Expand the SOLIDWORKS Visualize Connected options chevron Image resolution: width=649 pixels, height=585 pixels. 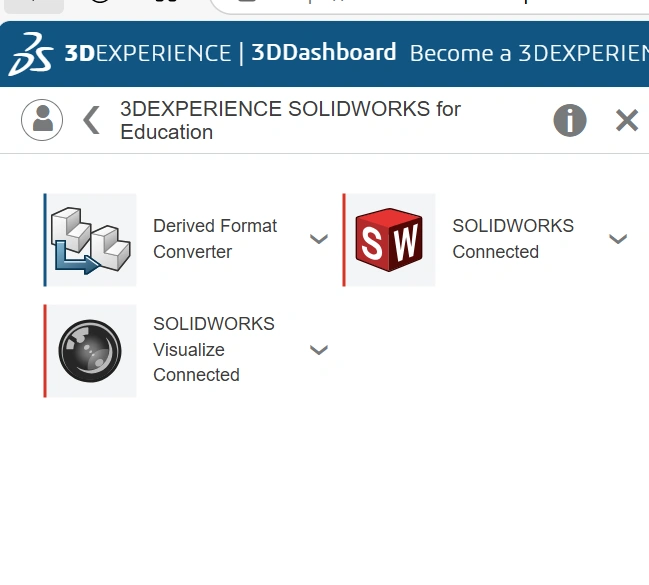pyautogui.click(x=319, y=350)
